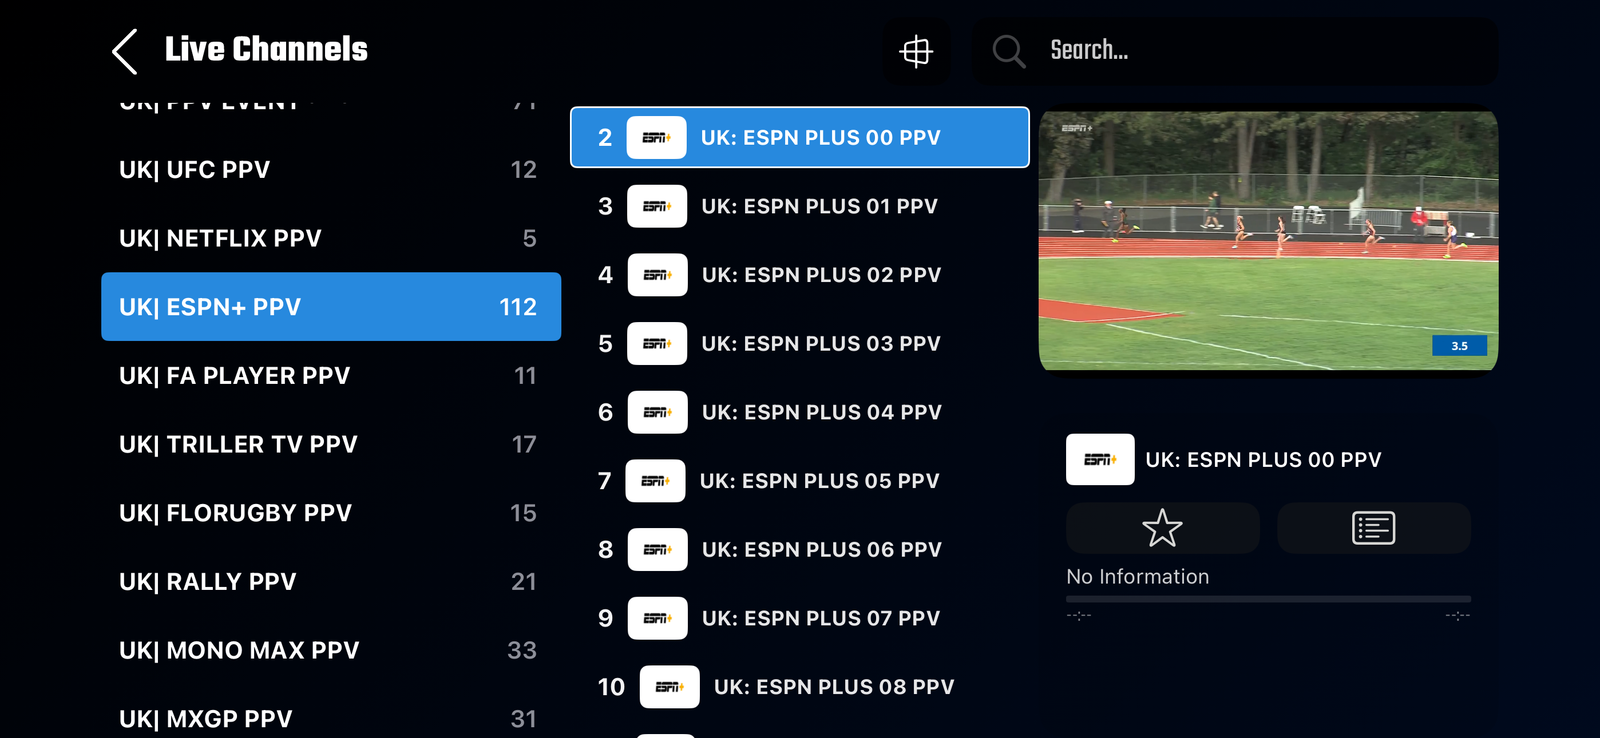Open the live video preview thumbnail
The image size is (1600, 738).
pos(1268,240)
